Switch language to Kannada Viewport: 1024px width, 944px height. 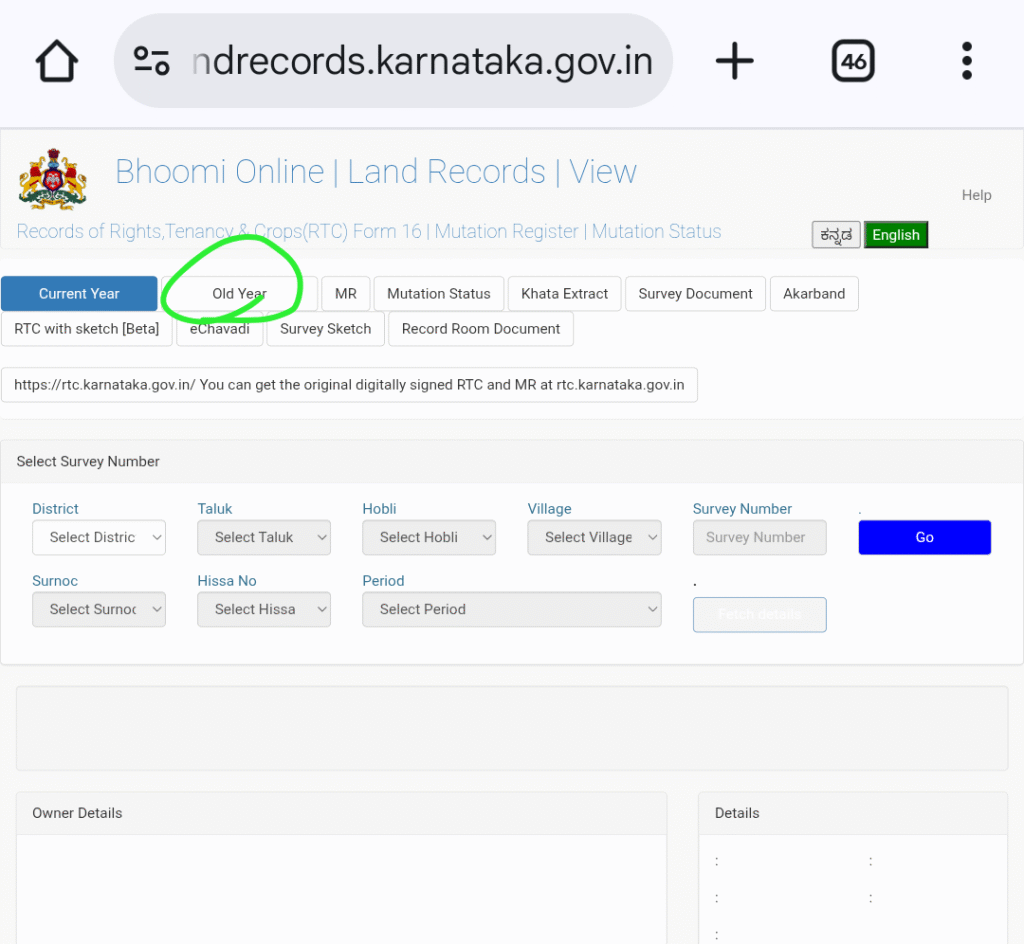point(835,235)
